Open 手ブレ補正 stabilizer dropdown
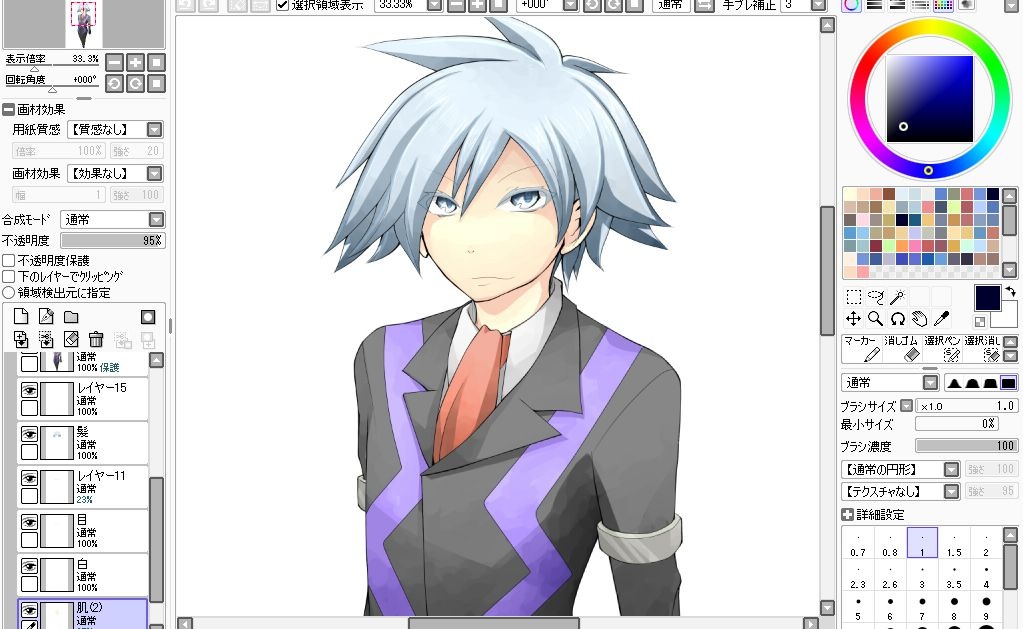Screen dimensions: 1023x629 tap(818, 5)
